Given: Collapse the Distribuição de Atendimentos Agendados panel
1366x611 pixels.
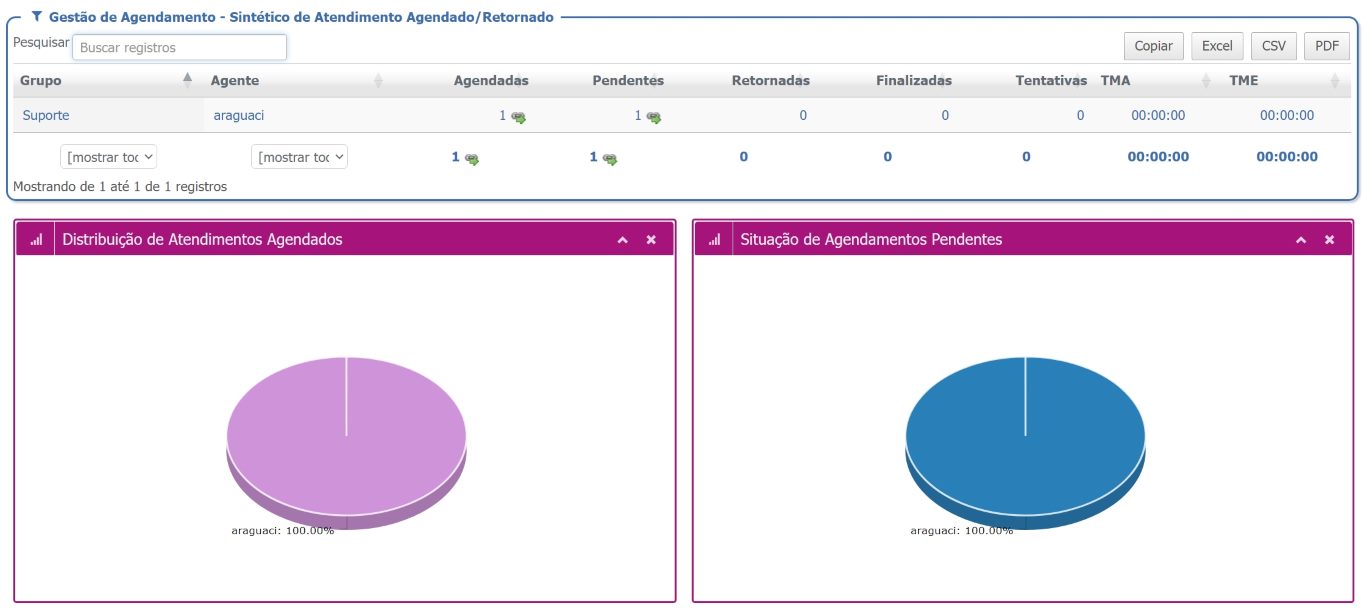Looking at the screenshot, I should coord(623,240).
